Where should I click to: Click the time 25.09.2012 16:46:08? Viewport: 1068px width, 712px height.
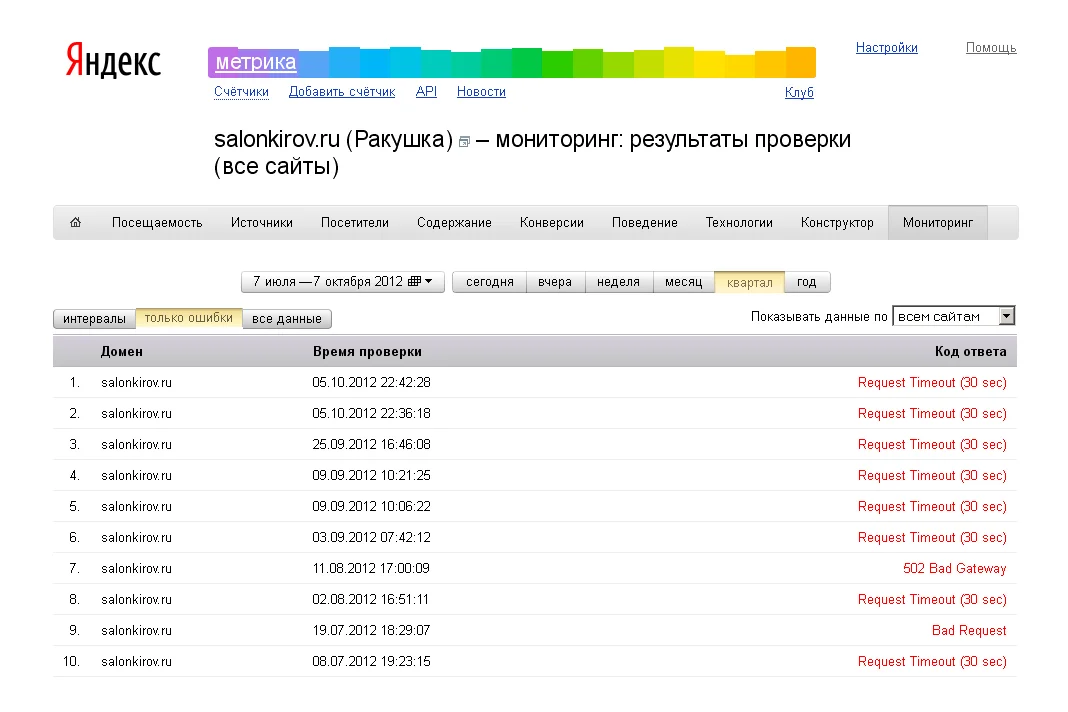point(371,444)
